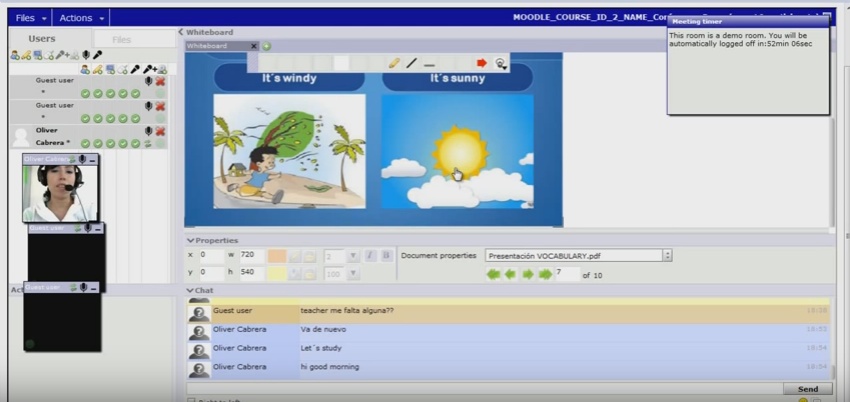Collapse the Chat panel
This screenshot has height=402, width=850.
(190, 291)
